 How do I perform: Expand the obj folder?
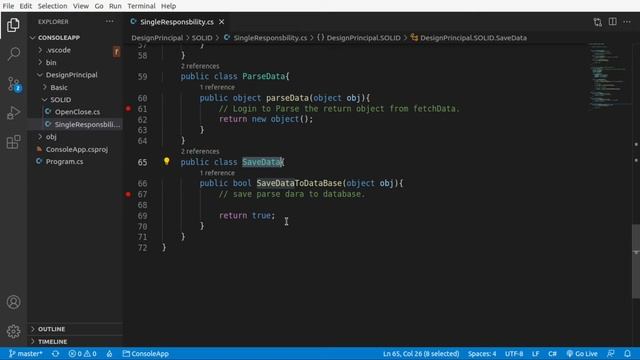(75, 137)
